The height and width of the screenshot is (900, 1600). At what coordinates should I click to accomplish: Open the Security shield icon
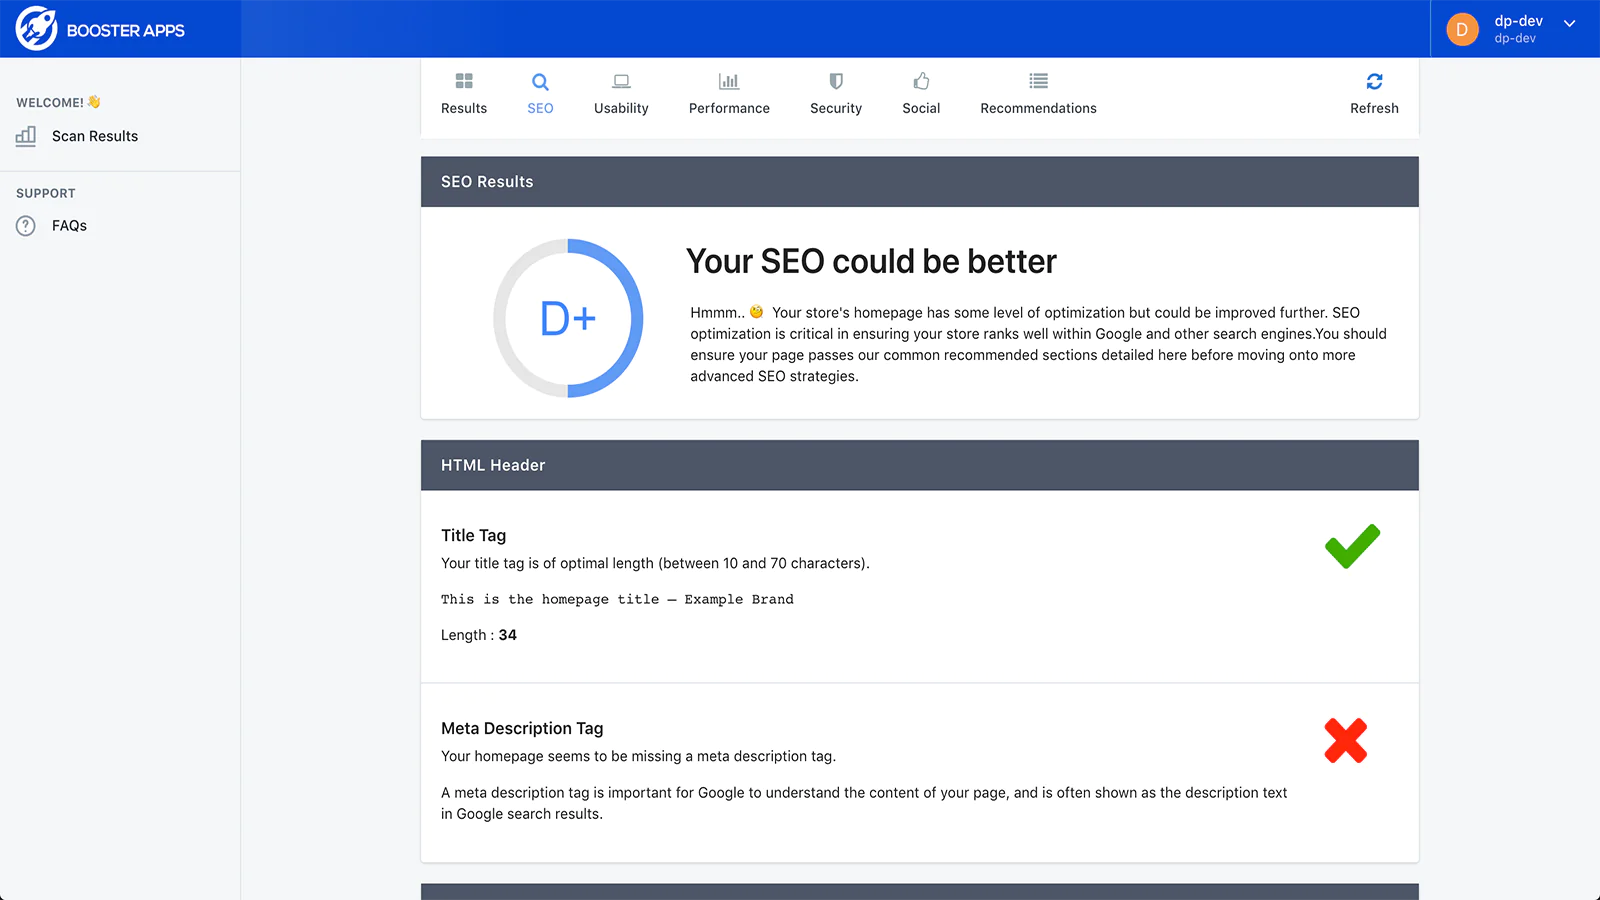(x=836, y=81)
